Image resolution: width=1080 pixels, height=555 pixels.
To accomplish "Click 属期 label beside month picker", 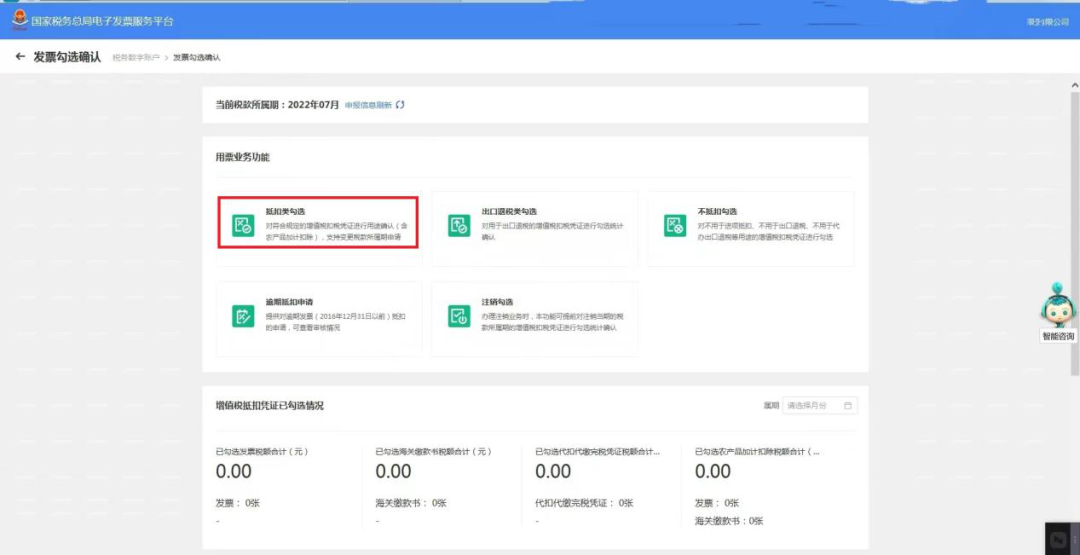I will (771, 406).
